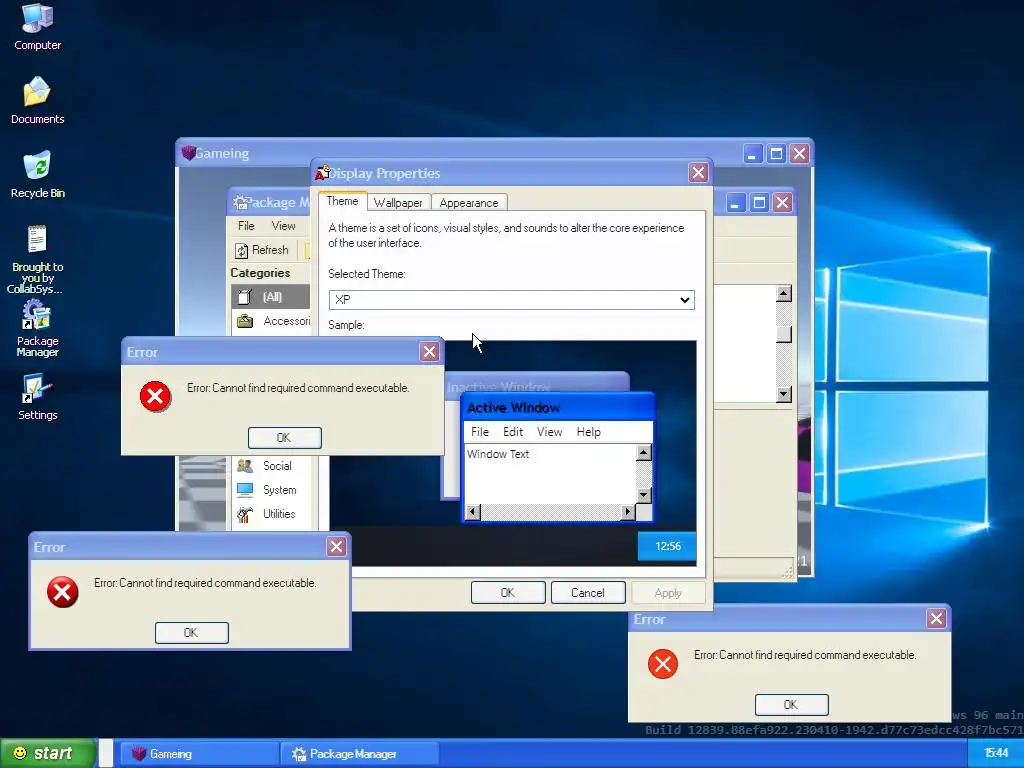Click the sample window's scroll right arrow
The image size is (1024, 768).
[x=628, y=512]
